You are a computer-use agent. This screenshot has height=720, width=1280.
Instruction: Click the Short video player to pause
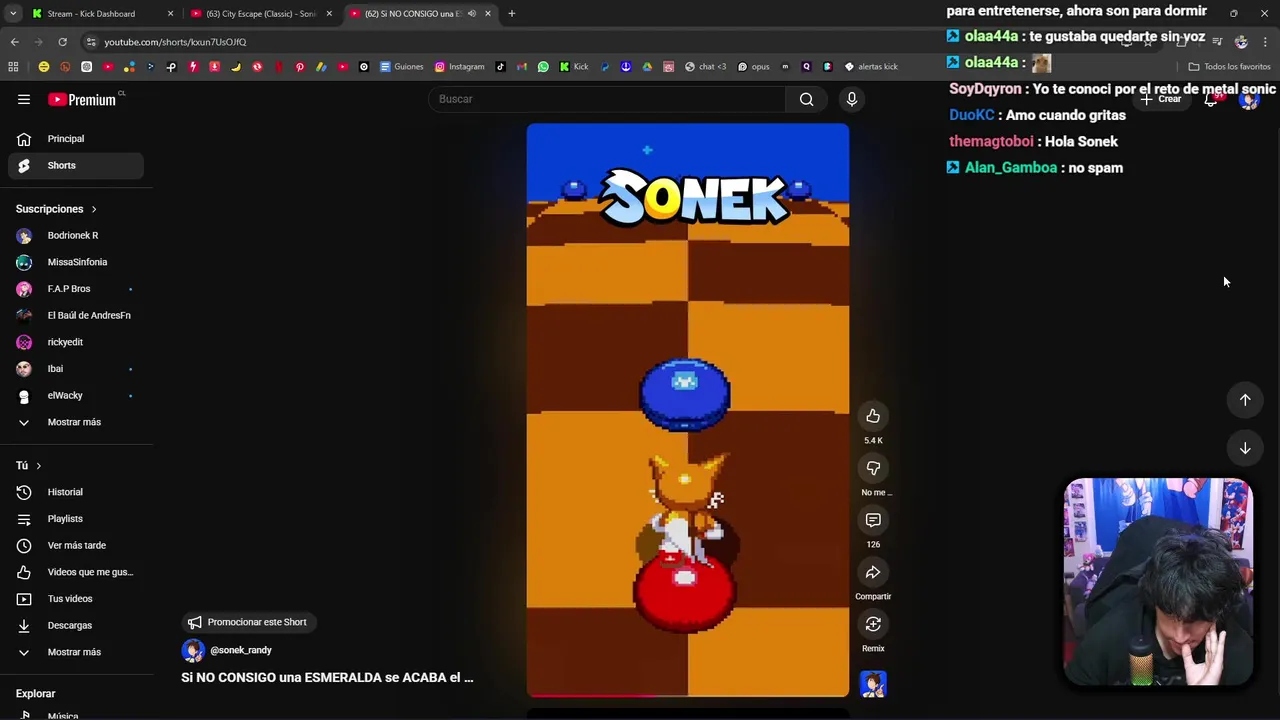tap(688, 410)
